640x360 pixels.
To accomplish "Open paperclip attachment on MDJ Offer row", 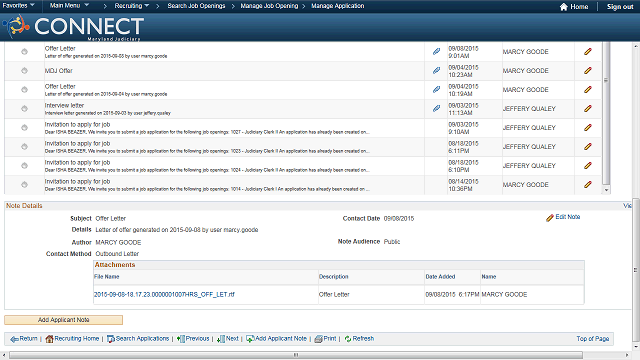I will (x=436, y=70).
